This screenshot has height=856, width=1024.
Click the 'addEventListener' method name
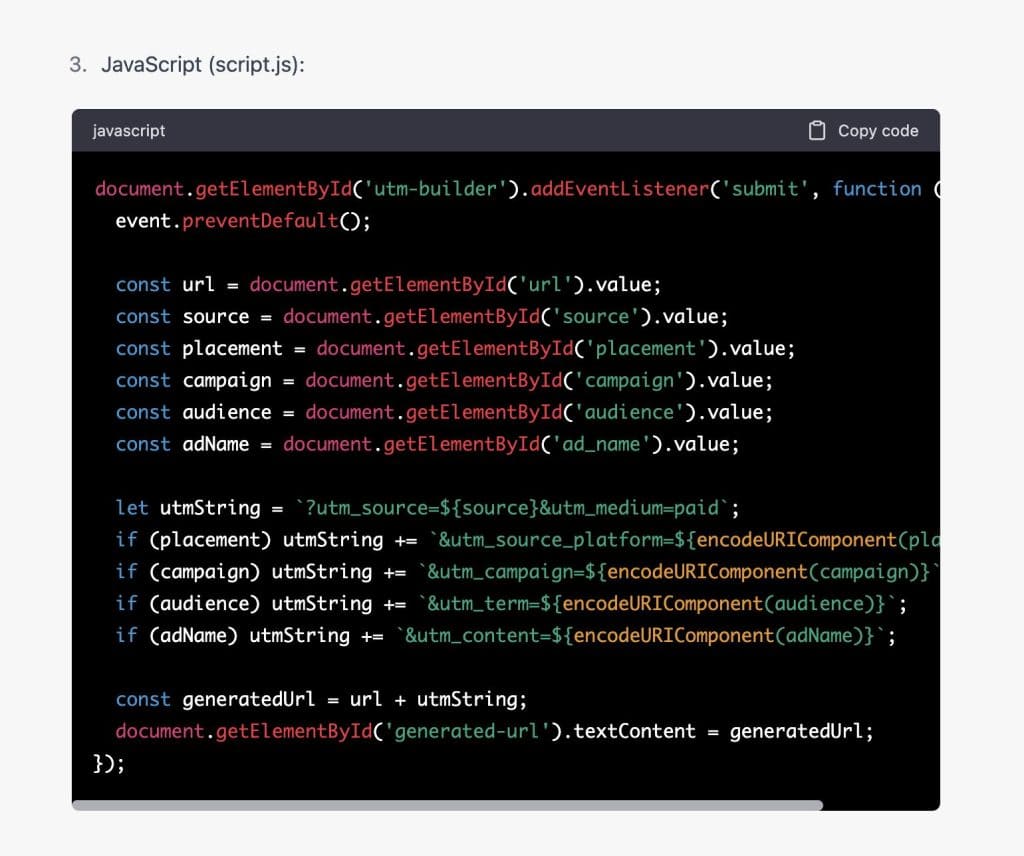tap(620, 189)
